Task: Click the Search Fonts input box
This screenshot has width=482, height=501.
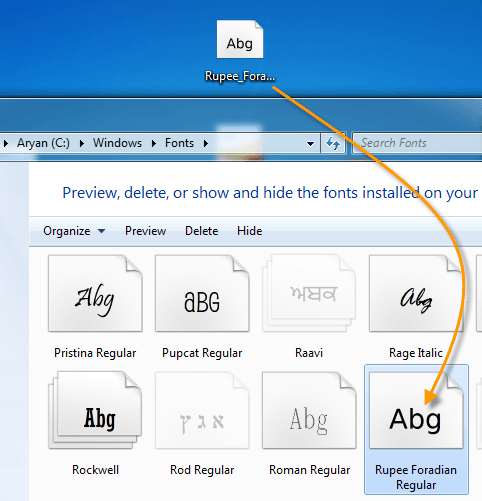Action: (417, 143)
